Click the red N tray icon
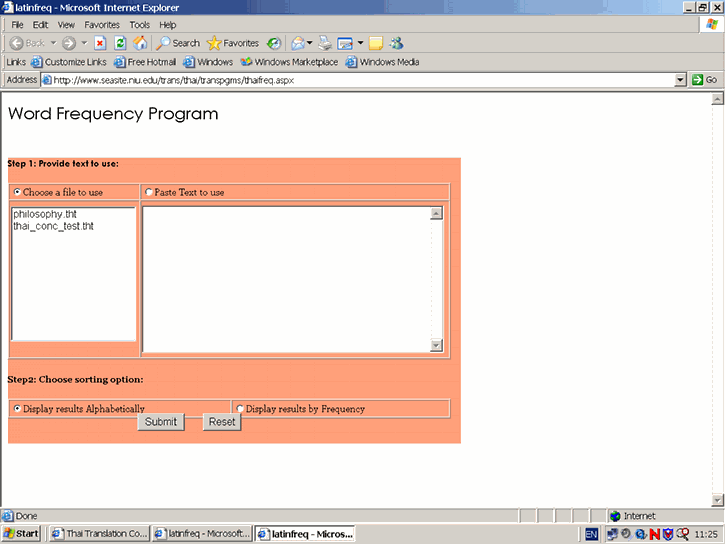This screenshot has width=725, height=544. tap(654, 534)
